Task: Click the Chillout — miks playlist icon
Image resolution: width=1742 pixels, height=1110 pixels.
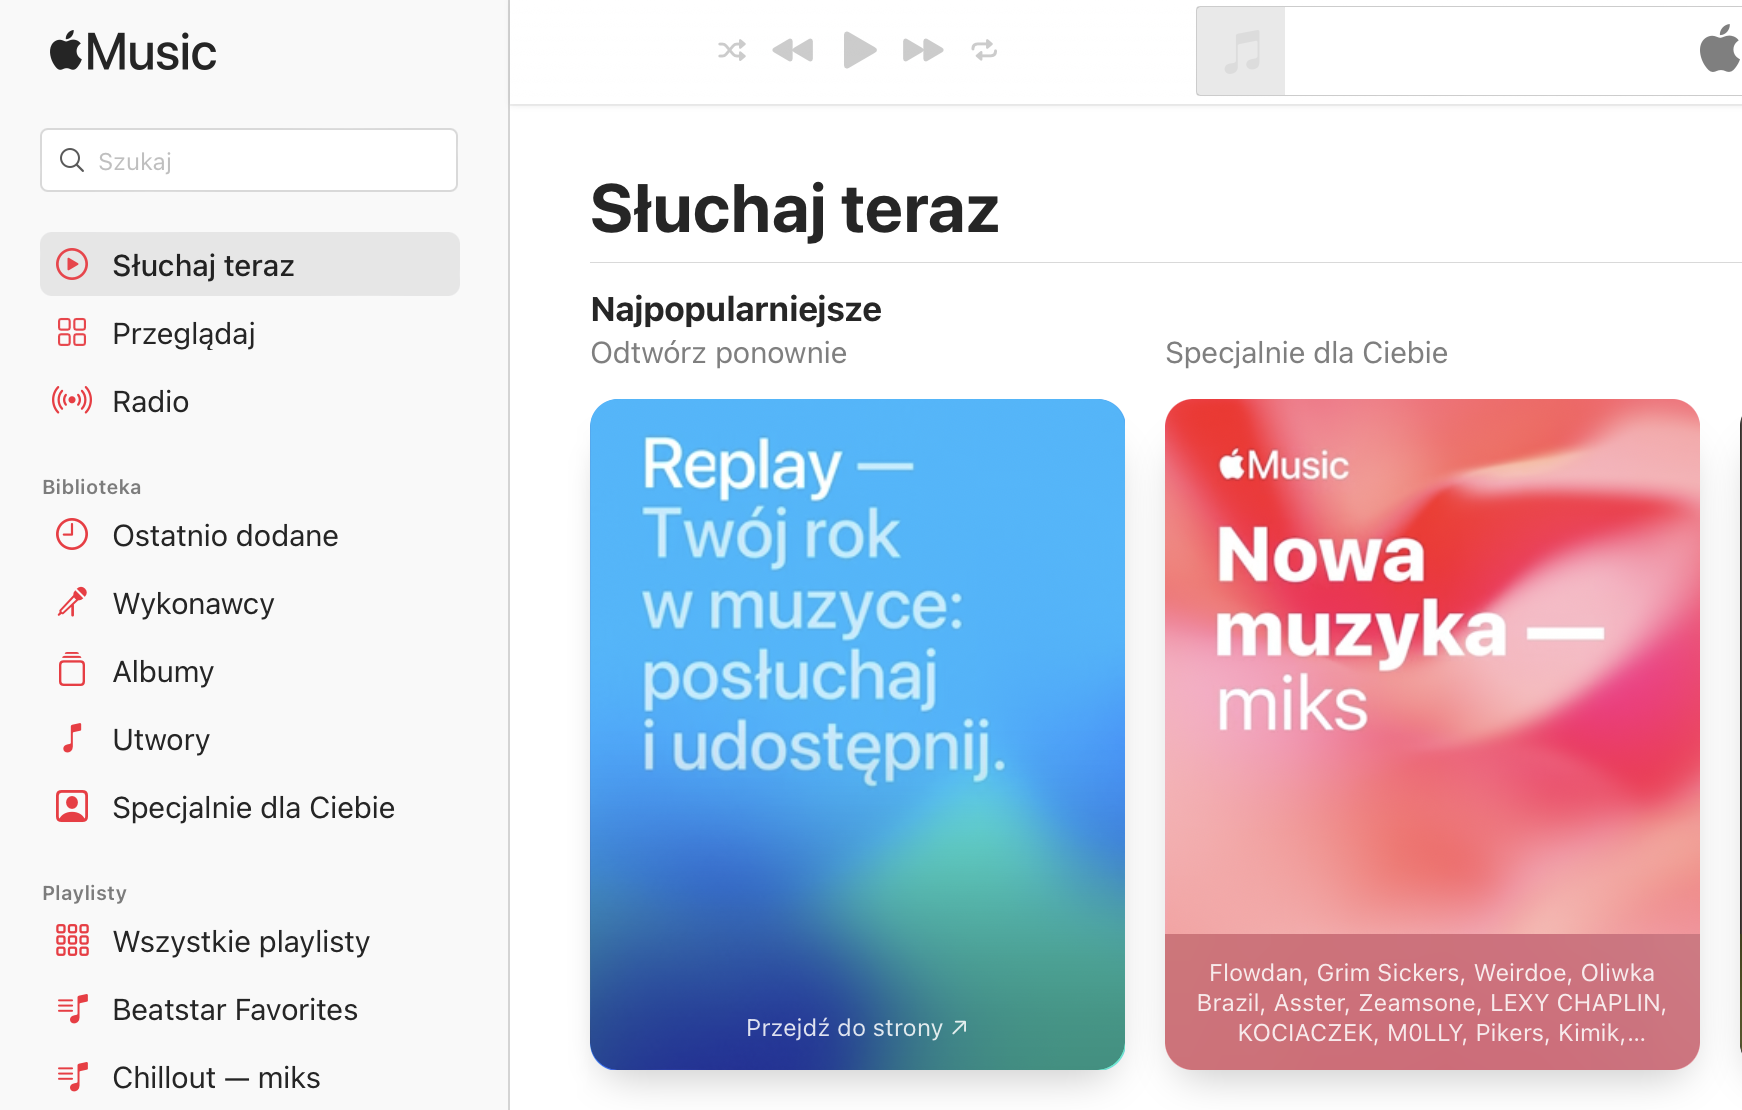Action: 72,1077
